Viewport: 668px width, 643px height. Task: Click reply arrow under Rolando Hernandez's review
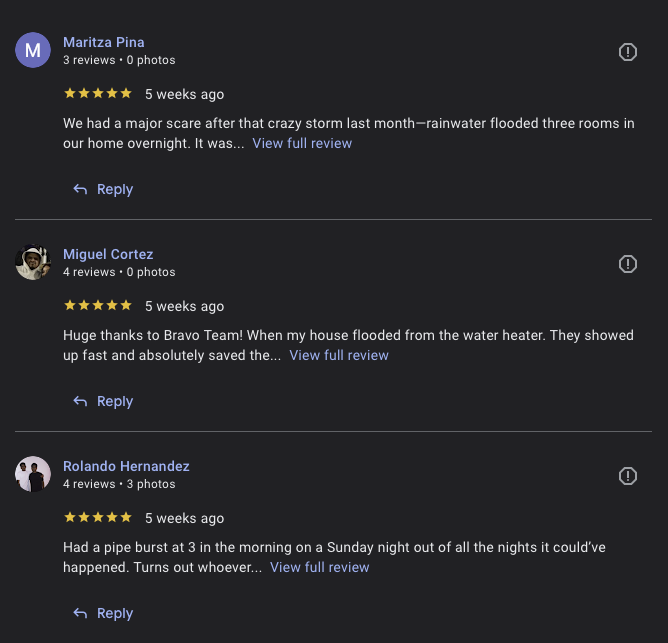coord(81,613)
